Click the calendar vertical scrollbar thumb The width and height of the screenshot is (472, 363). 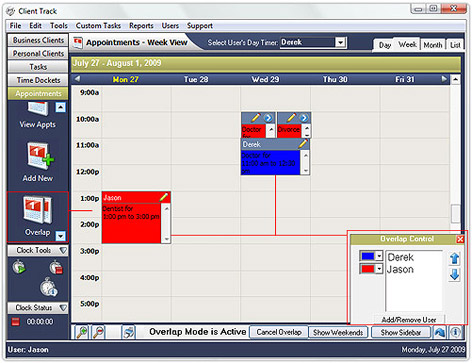455,213
